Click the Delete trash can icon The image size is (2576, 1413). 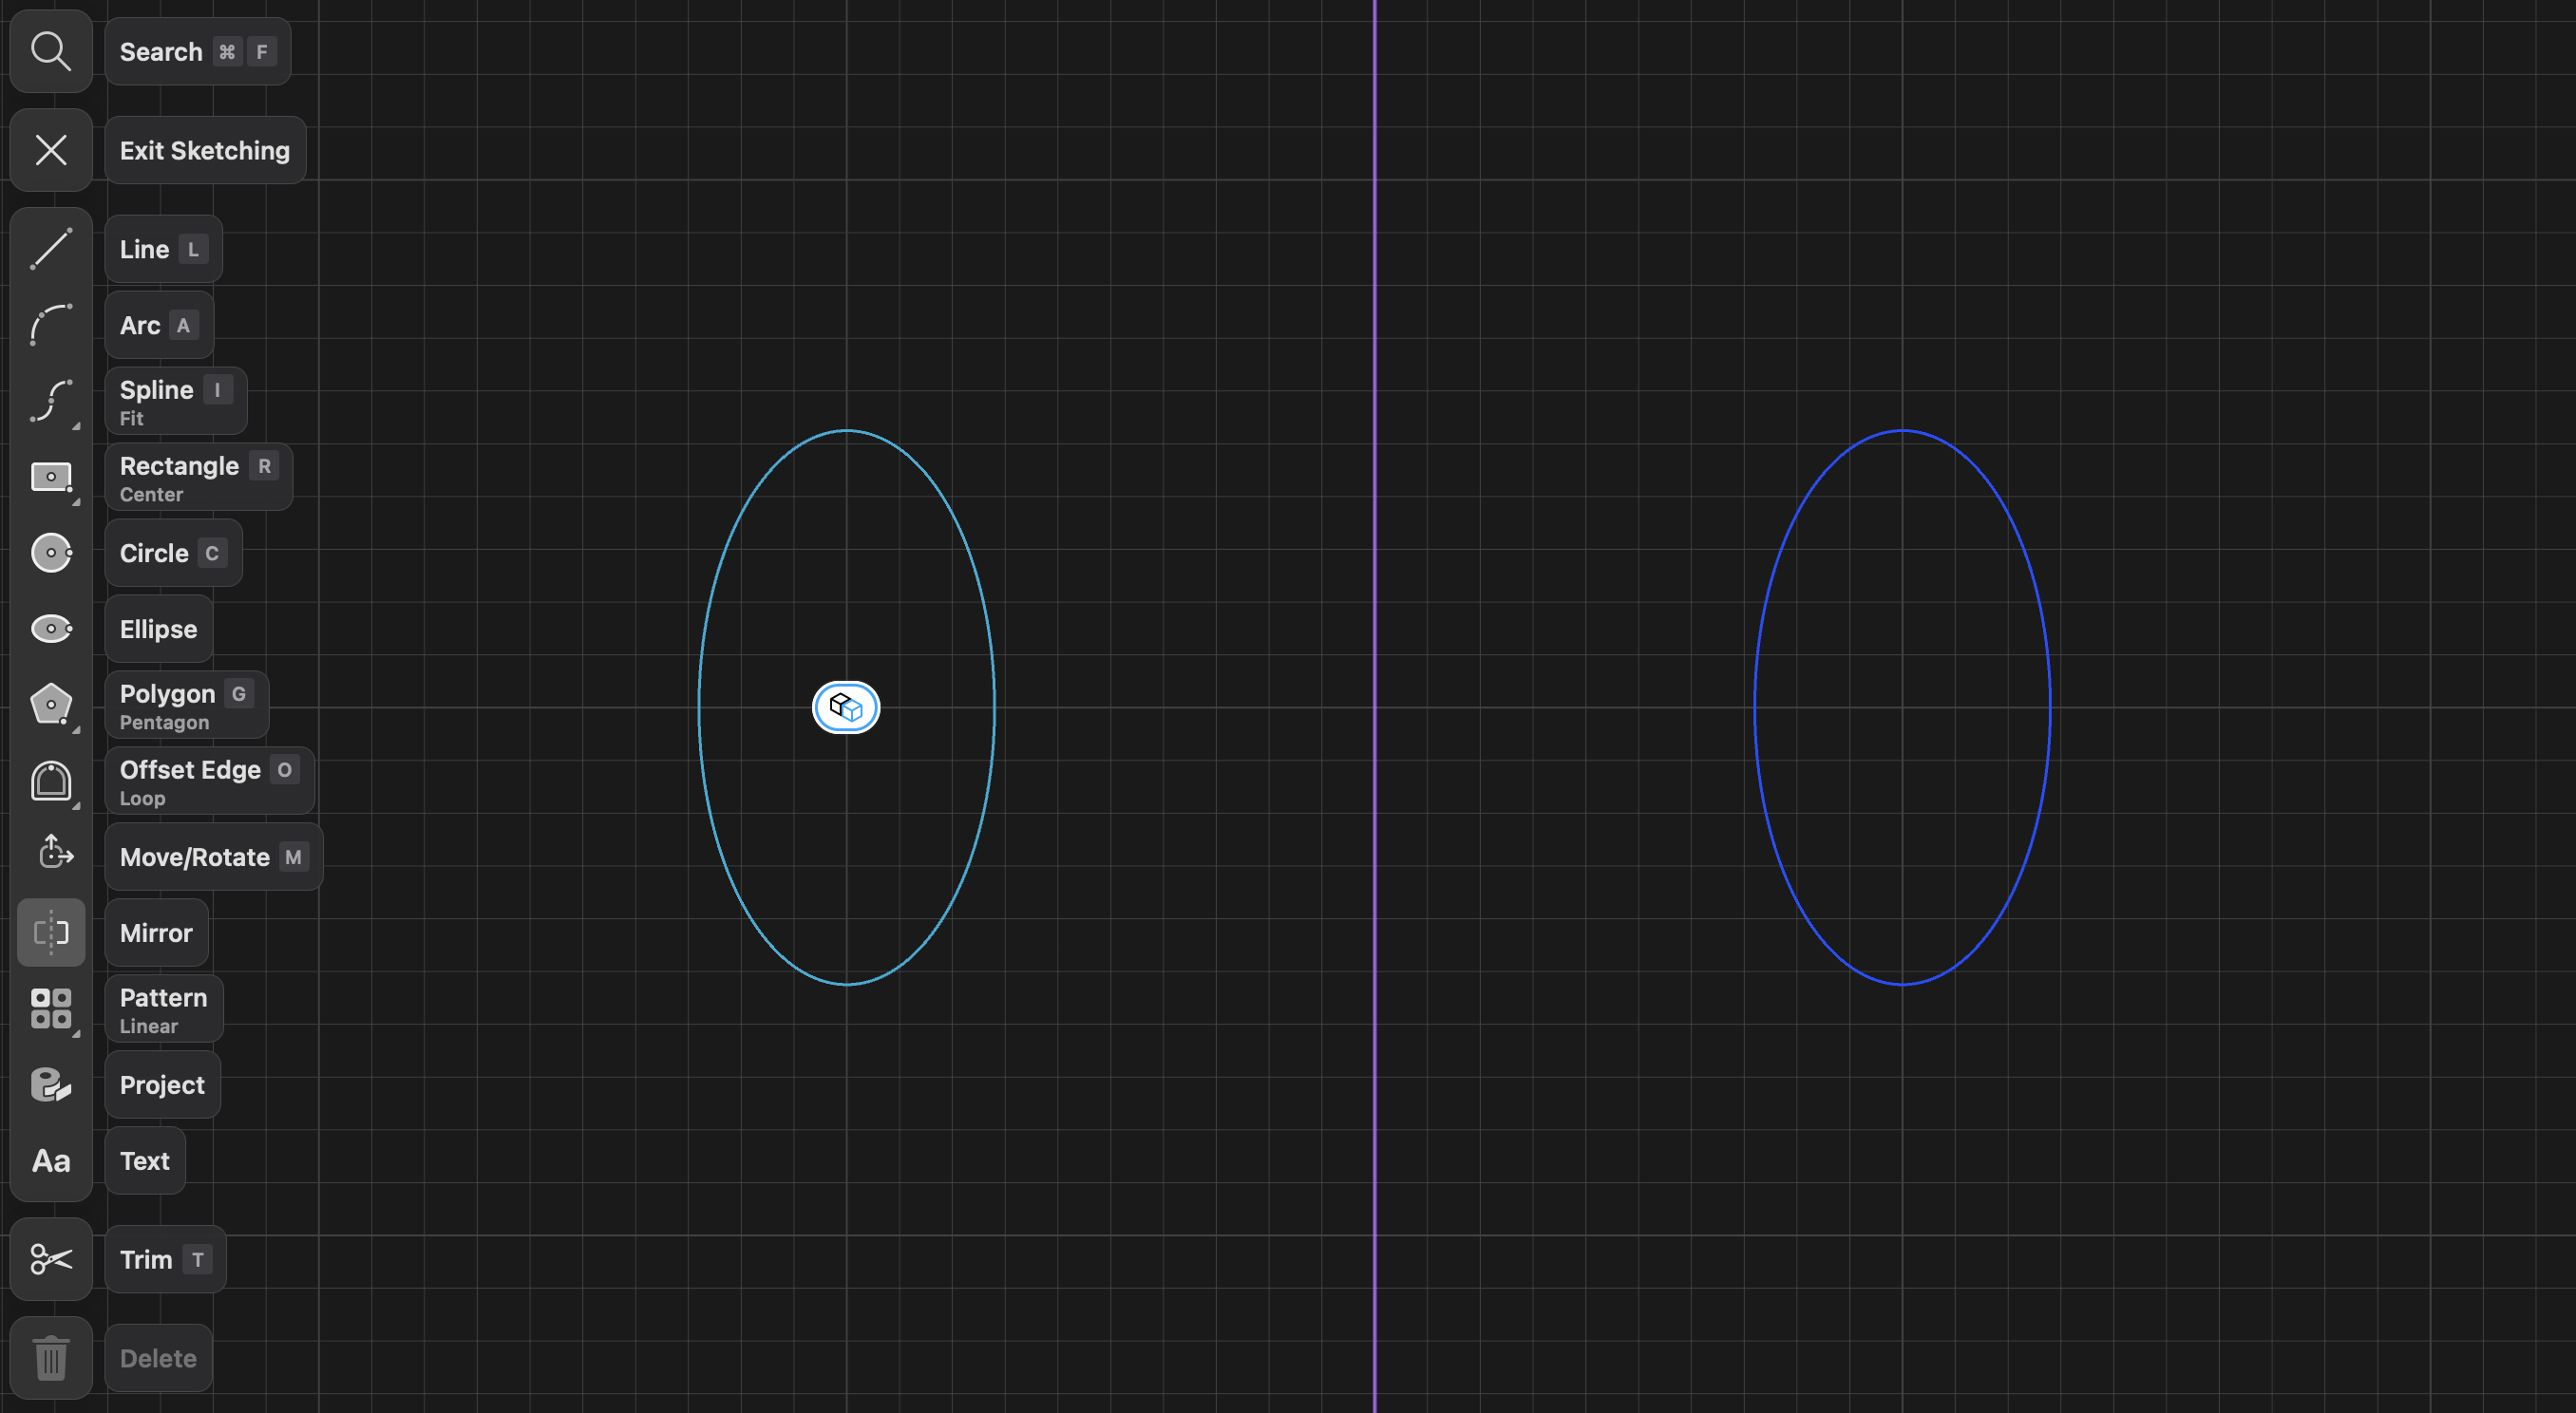pyautogui.click(x=51, y=1358)
